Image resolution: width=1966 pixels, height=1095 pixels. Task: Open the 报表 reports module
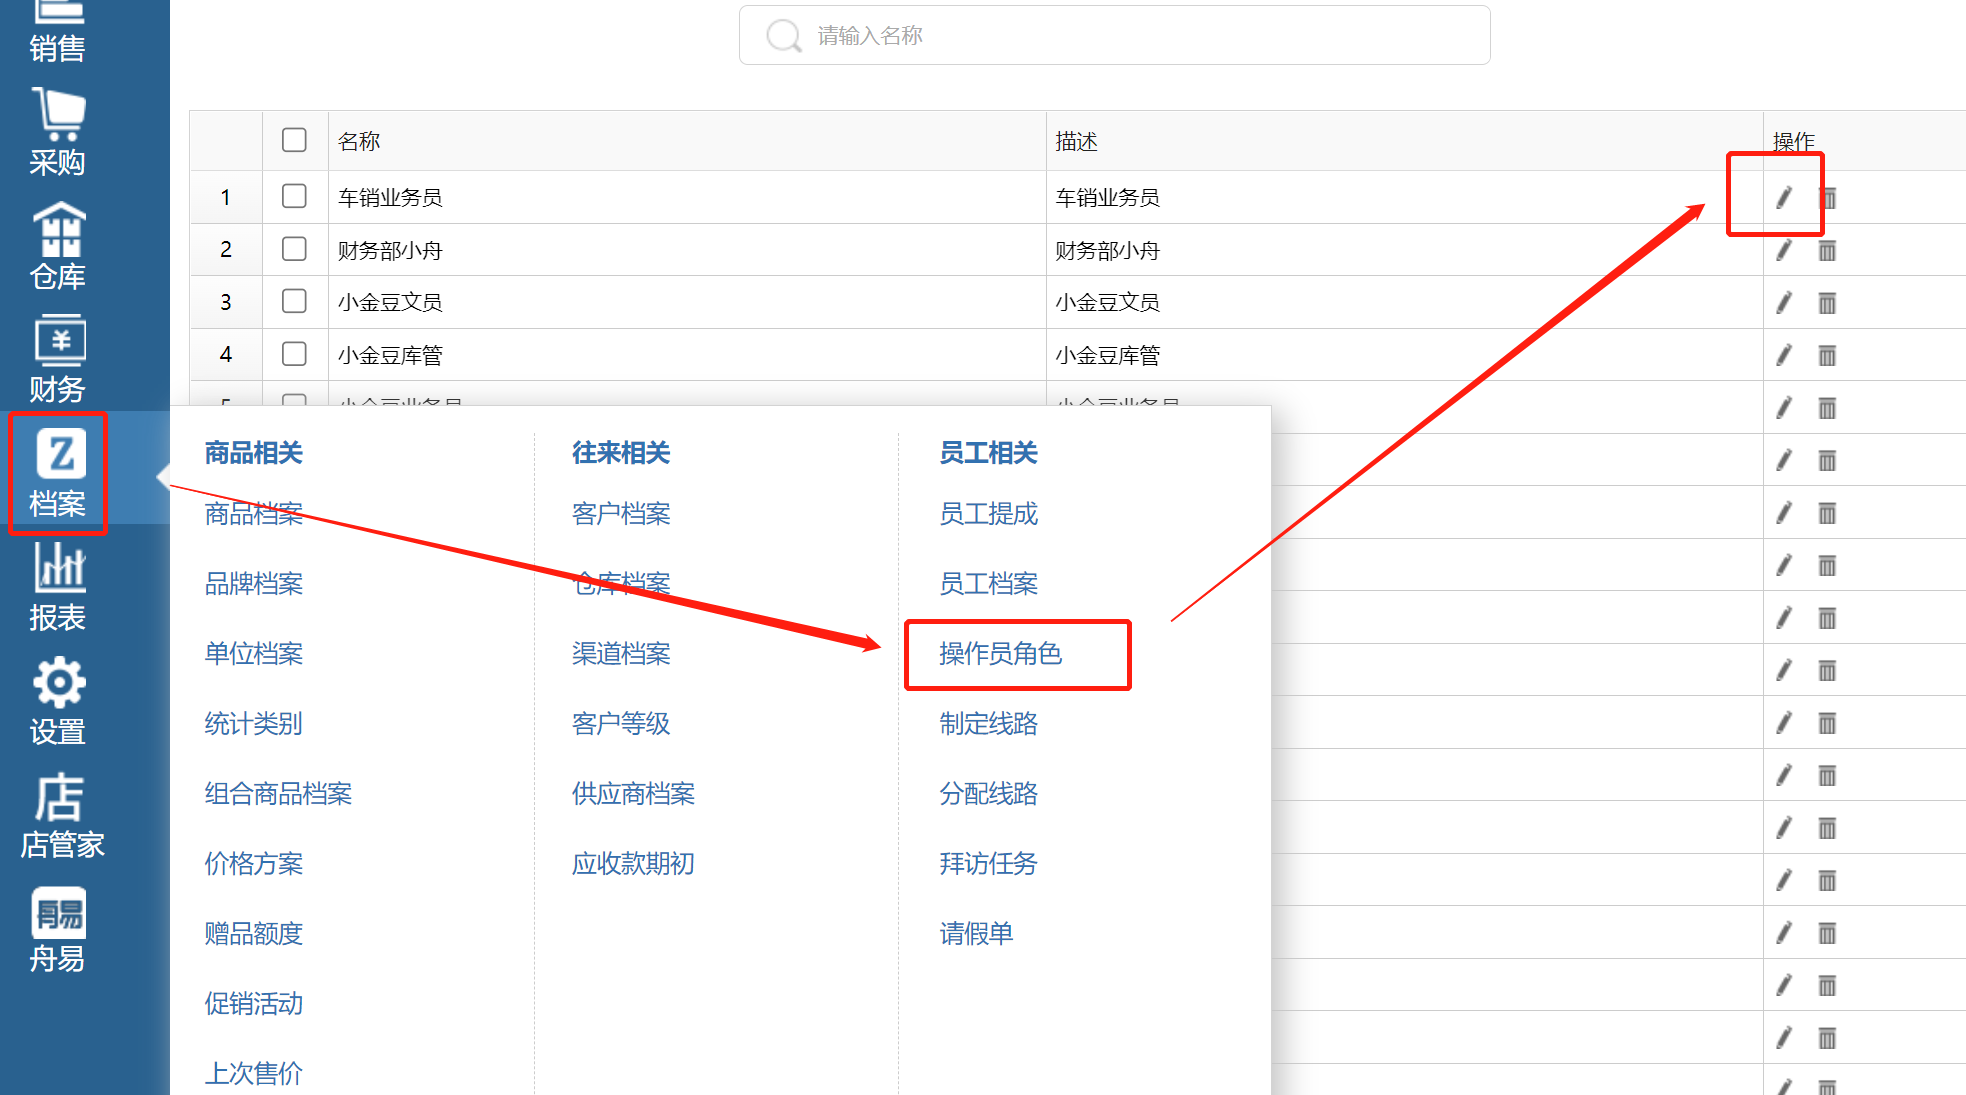(x=57, y=588)
